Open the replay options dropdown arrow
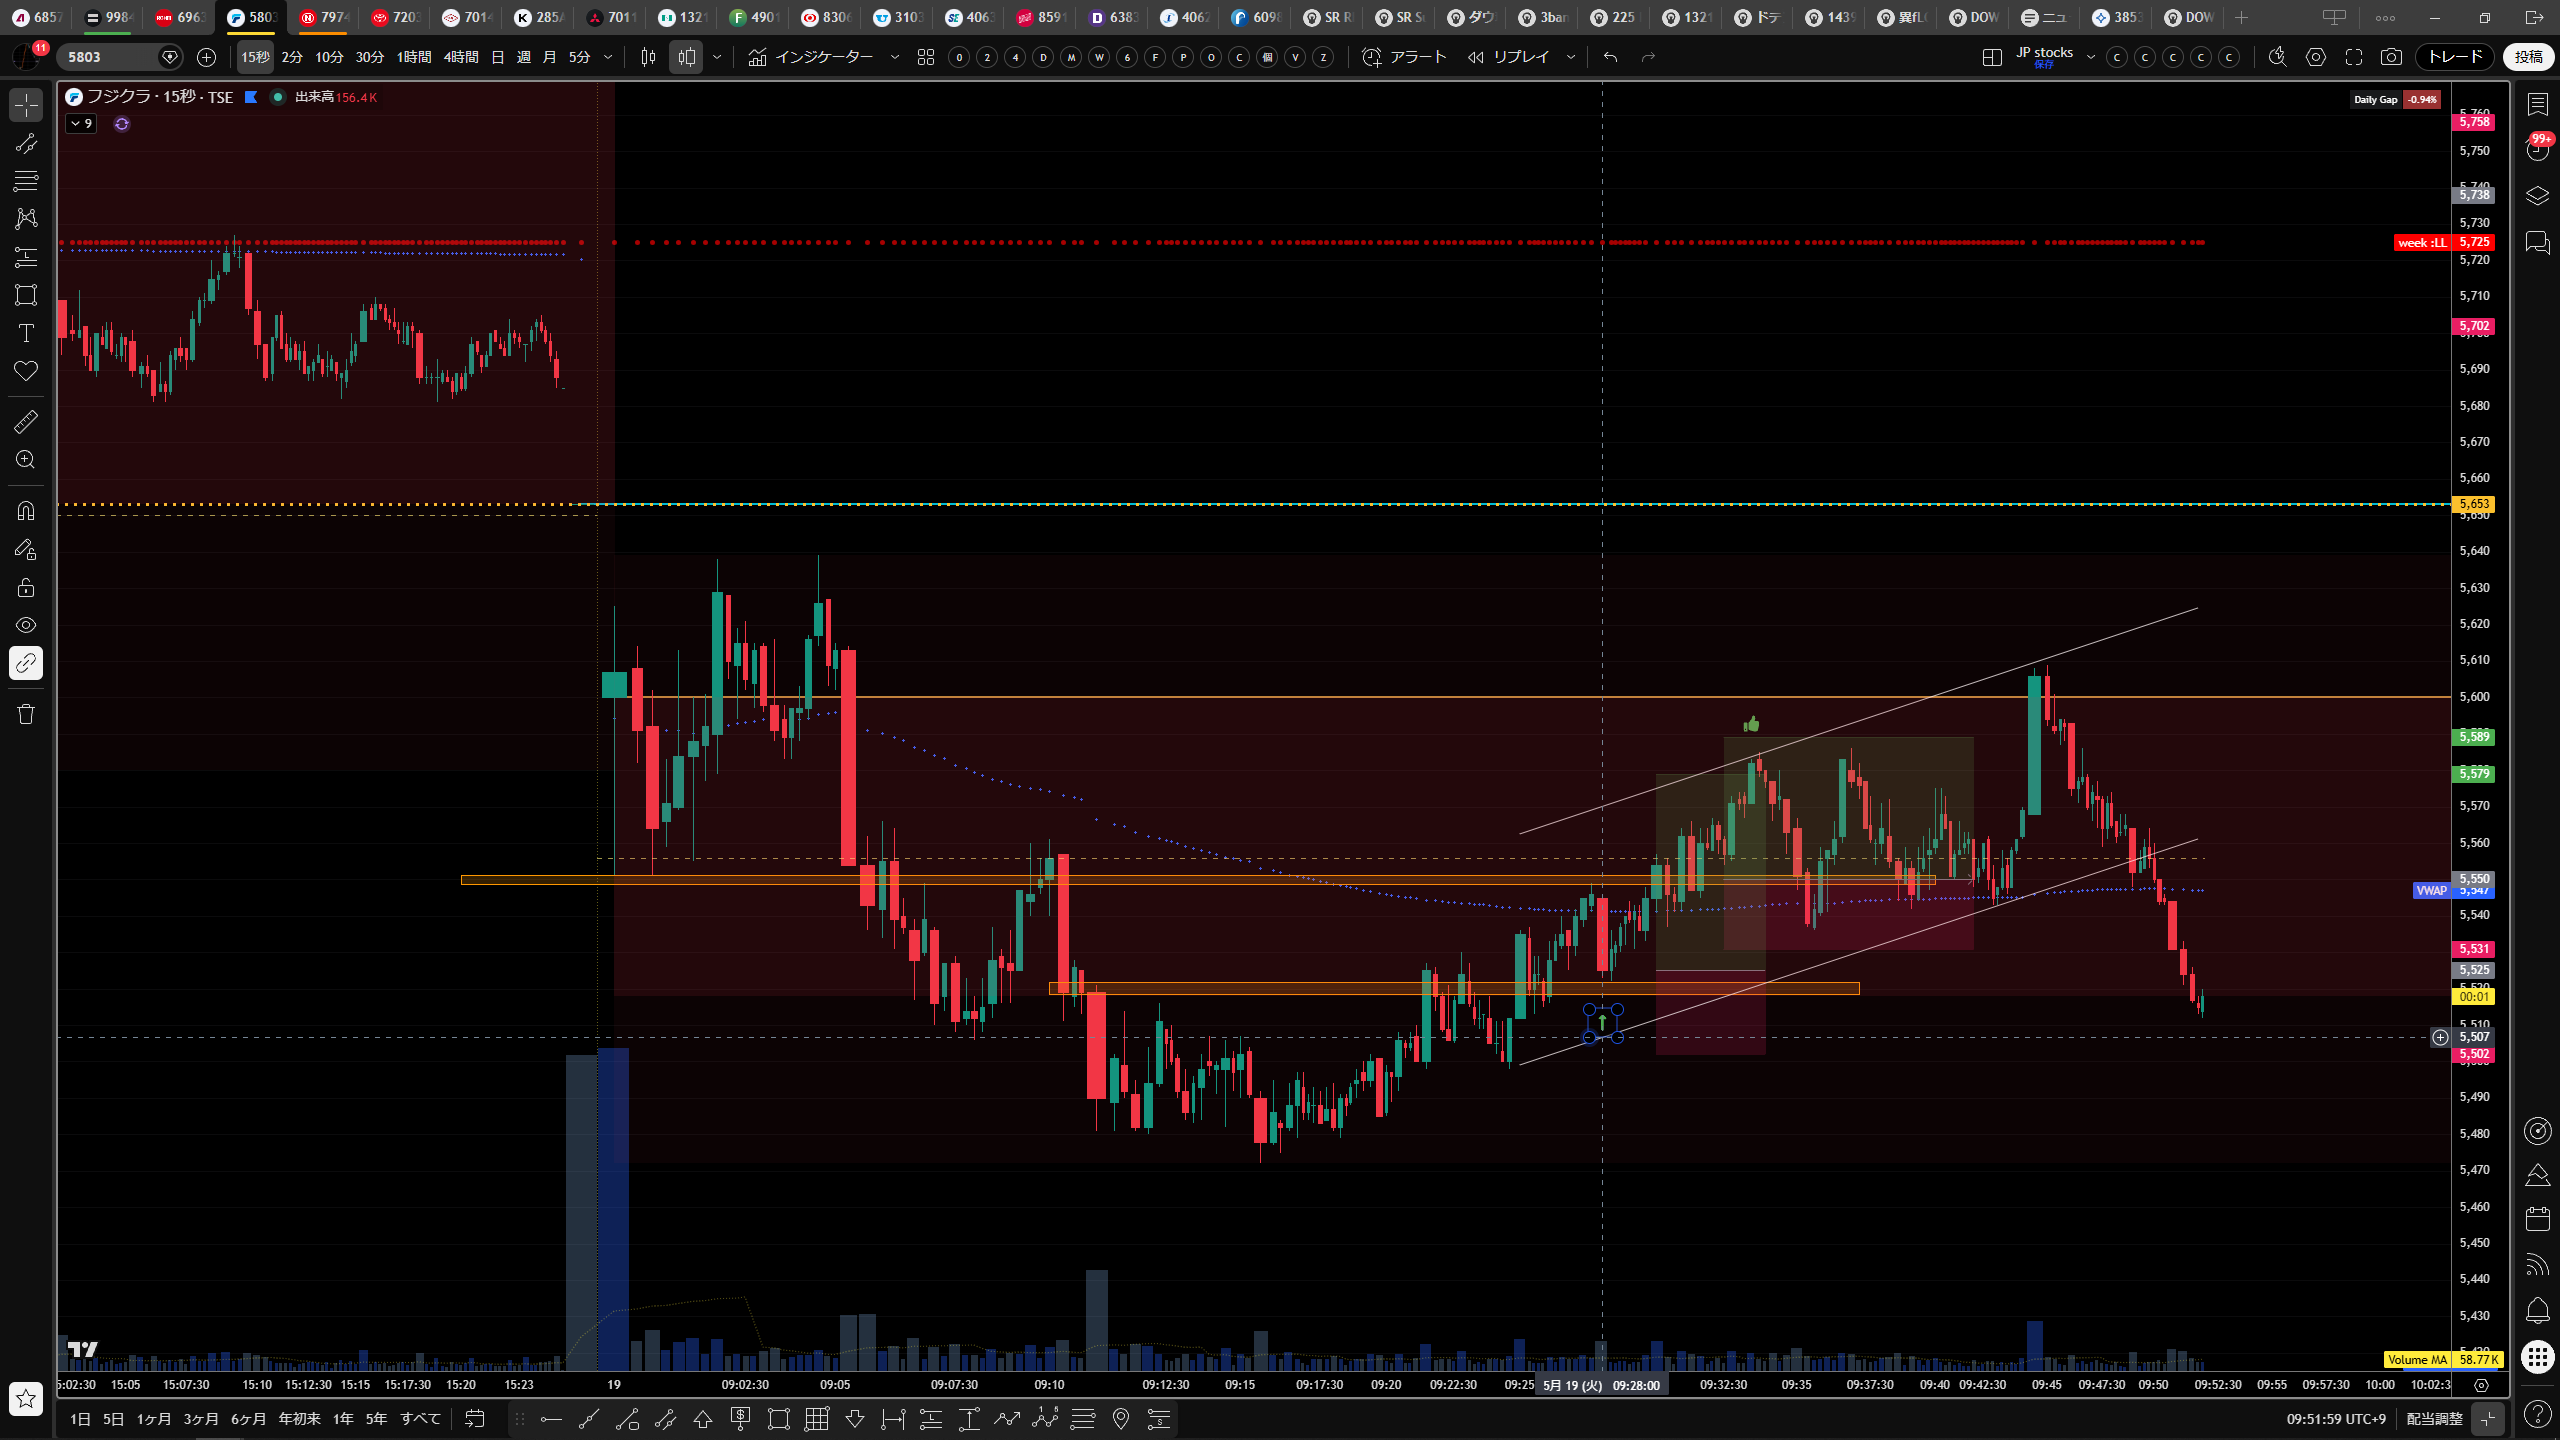The height and width of the screenshot is (1440, 2560). pos(1571,57)
